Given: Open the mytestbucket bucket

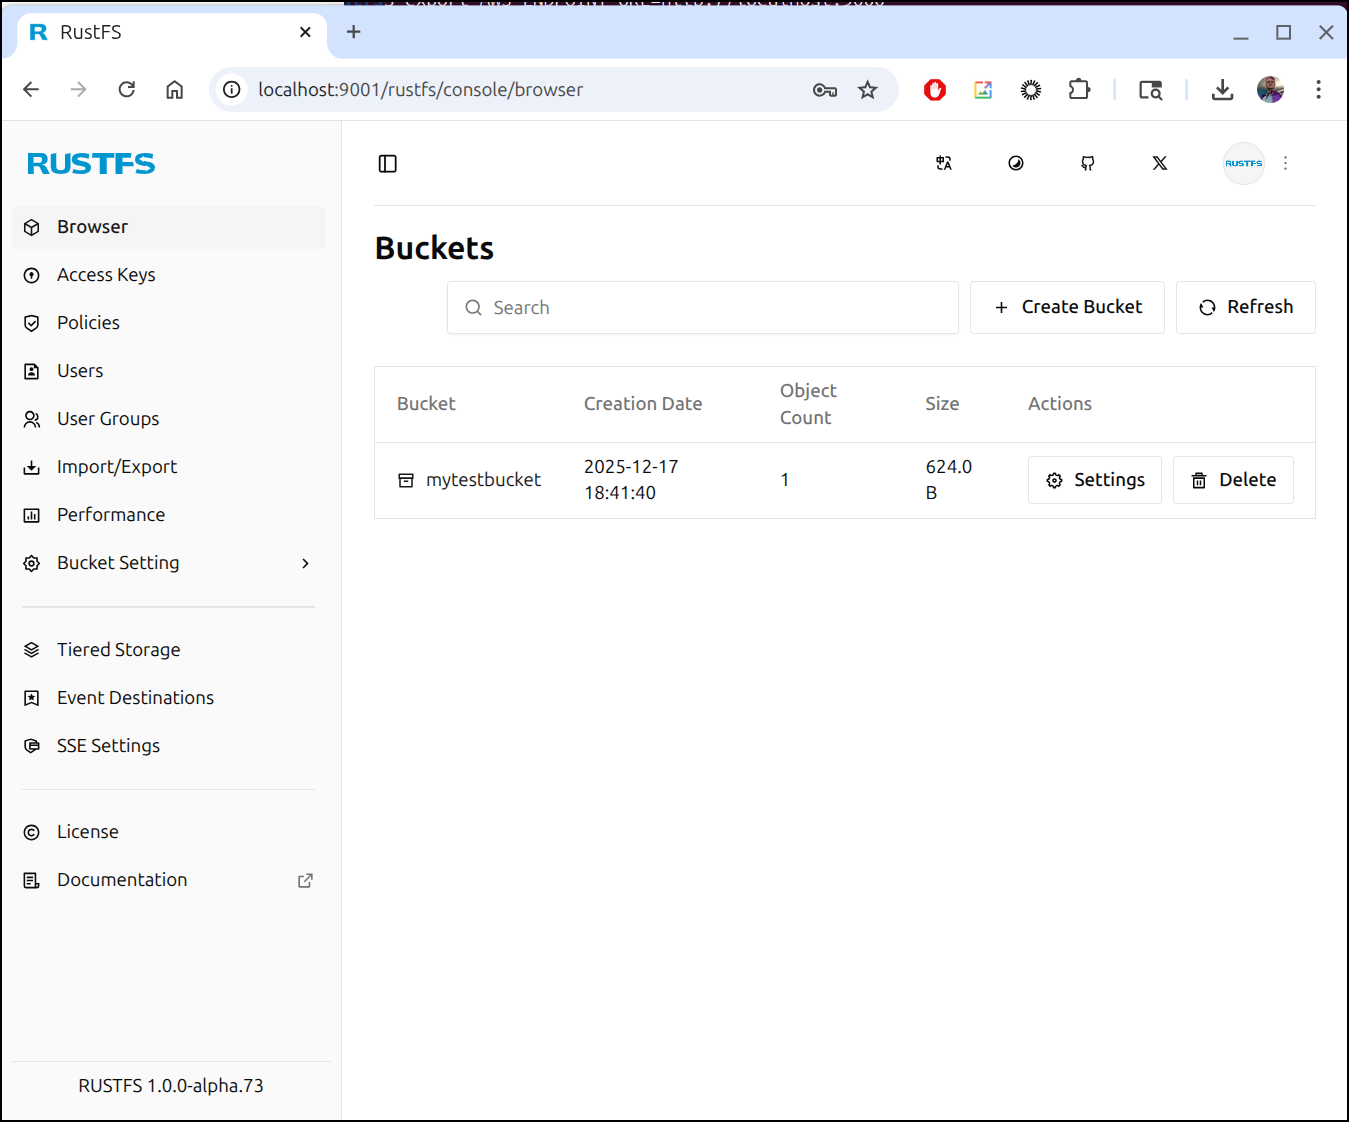Looking at the screenshot, I should coord(482,480).
